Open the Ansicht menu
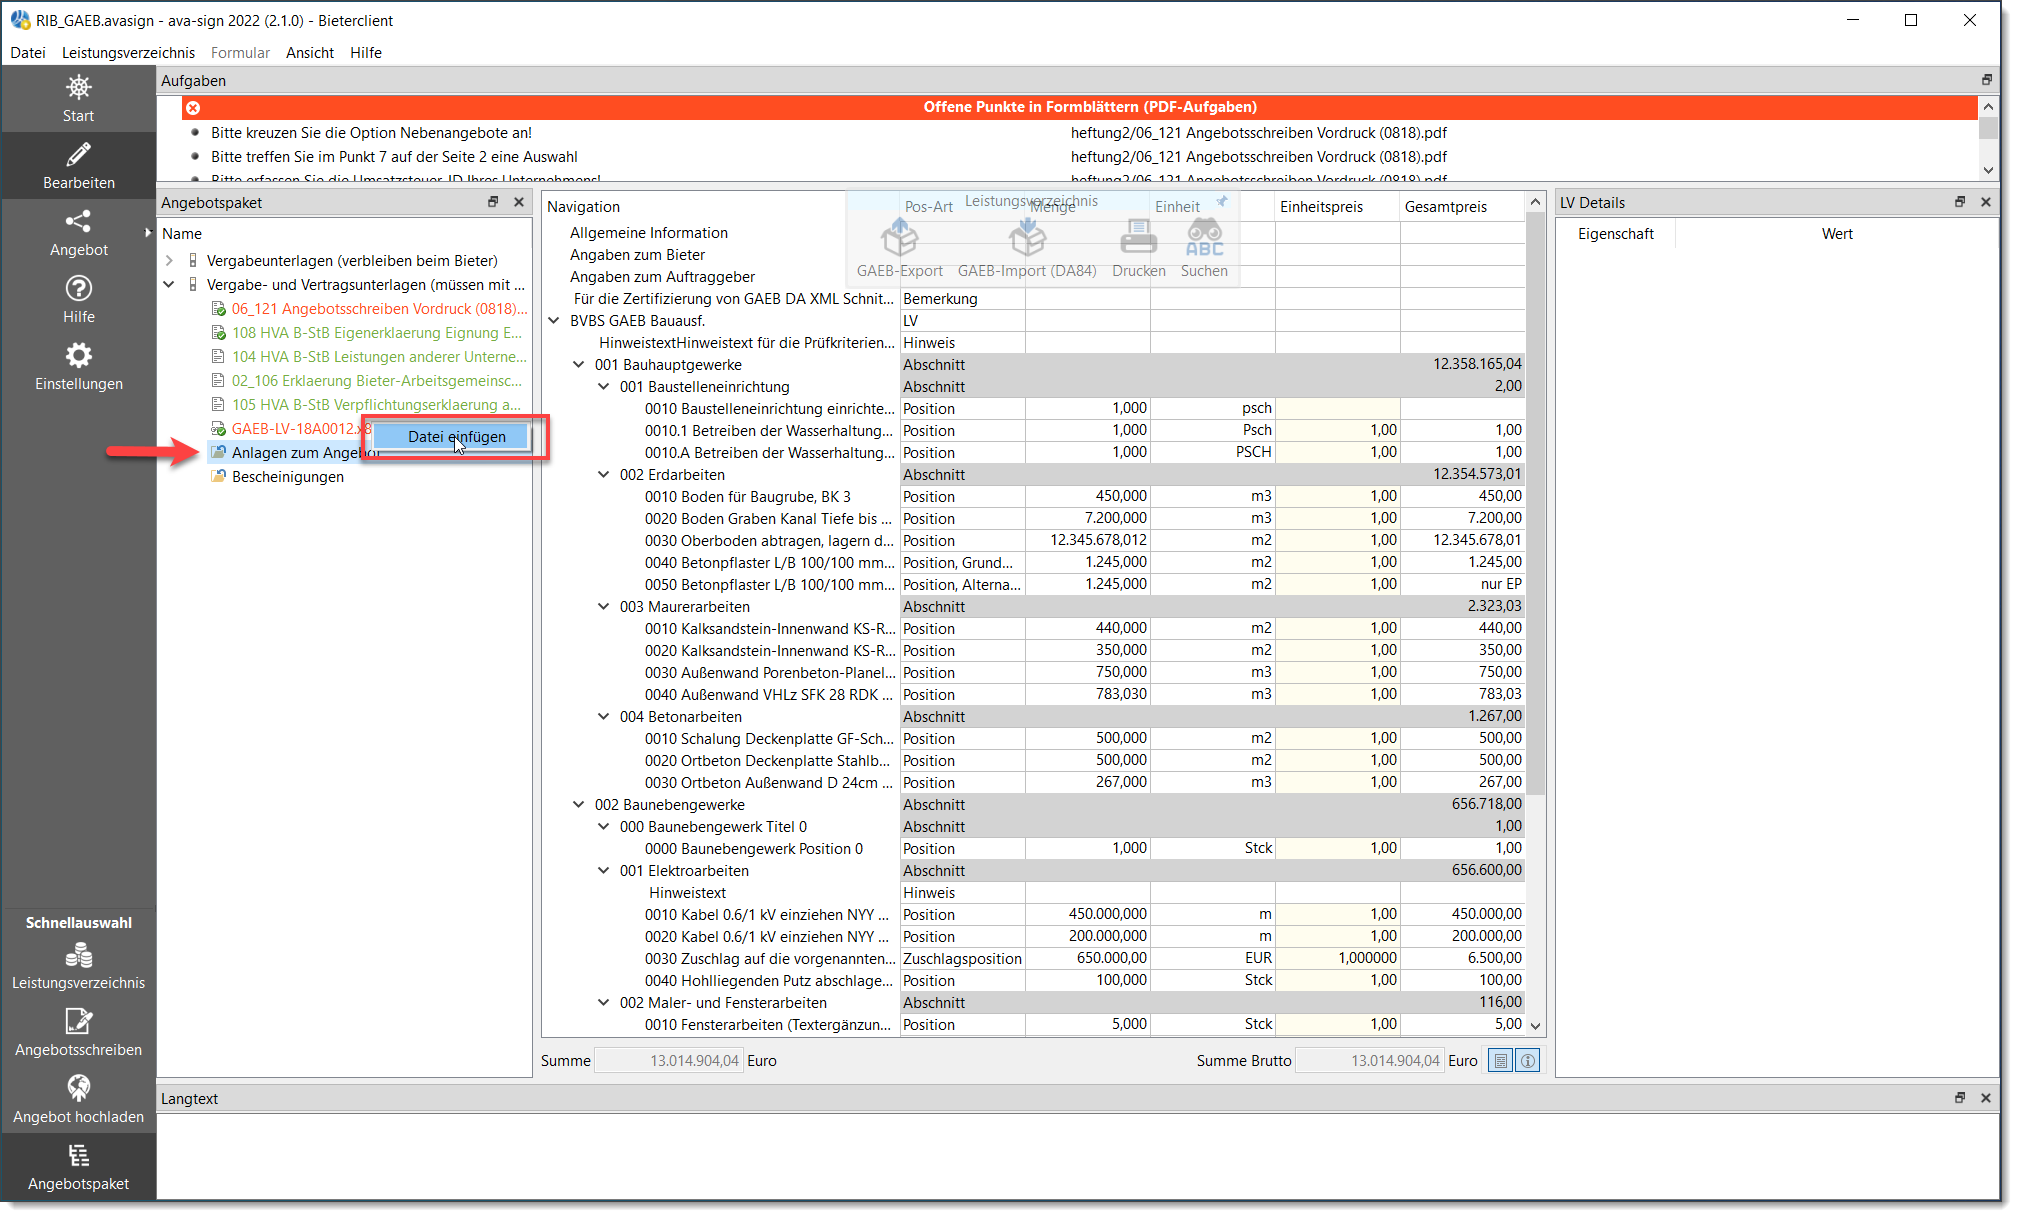The image size is (2017, 1217). point(309,53)
